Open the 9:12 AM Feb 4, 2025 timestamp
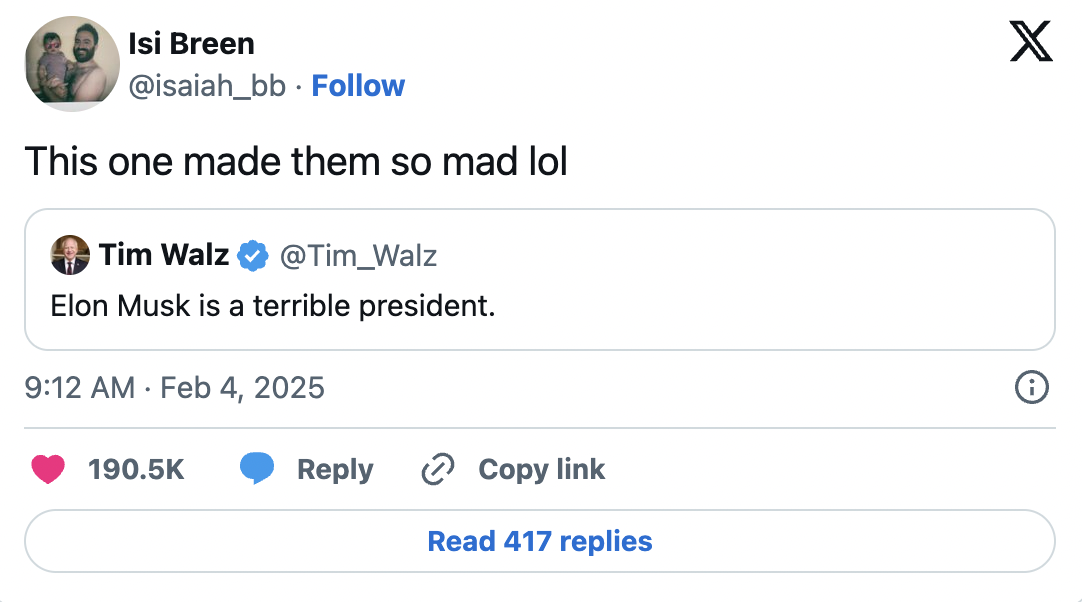This screenshot has height=602, width=1082. (175, 387)
